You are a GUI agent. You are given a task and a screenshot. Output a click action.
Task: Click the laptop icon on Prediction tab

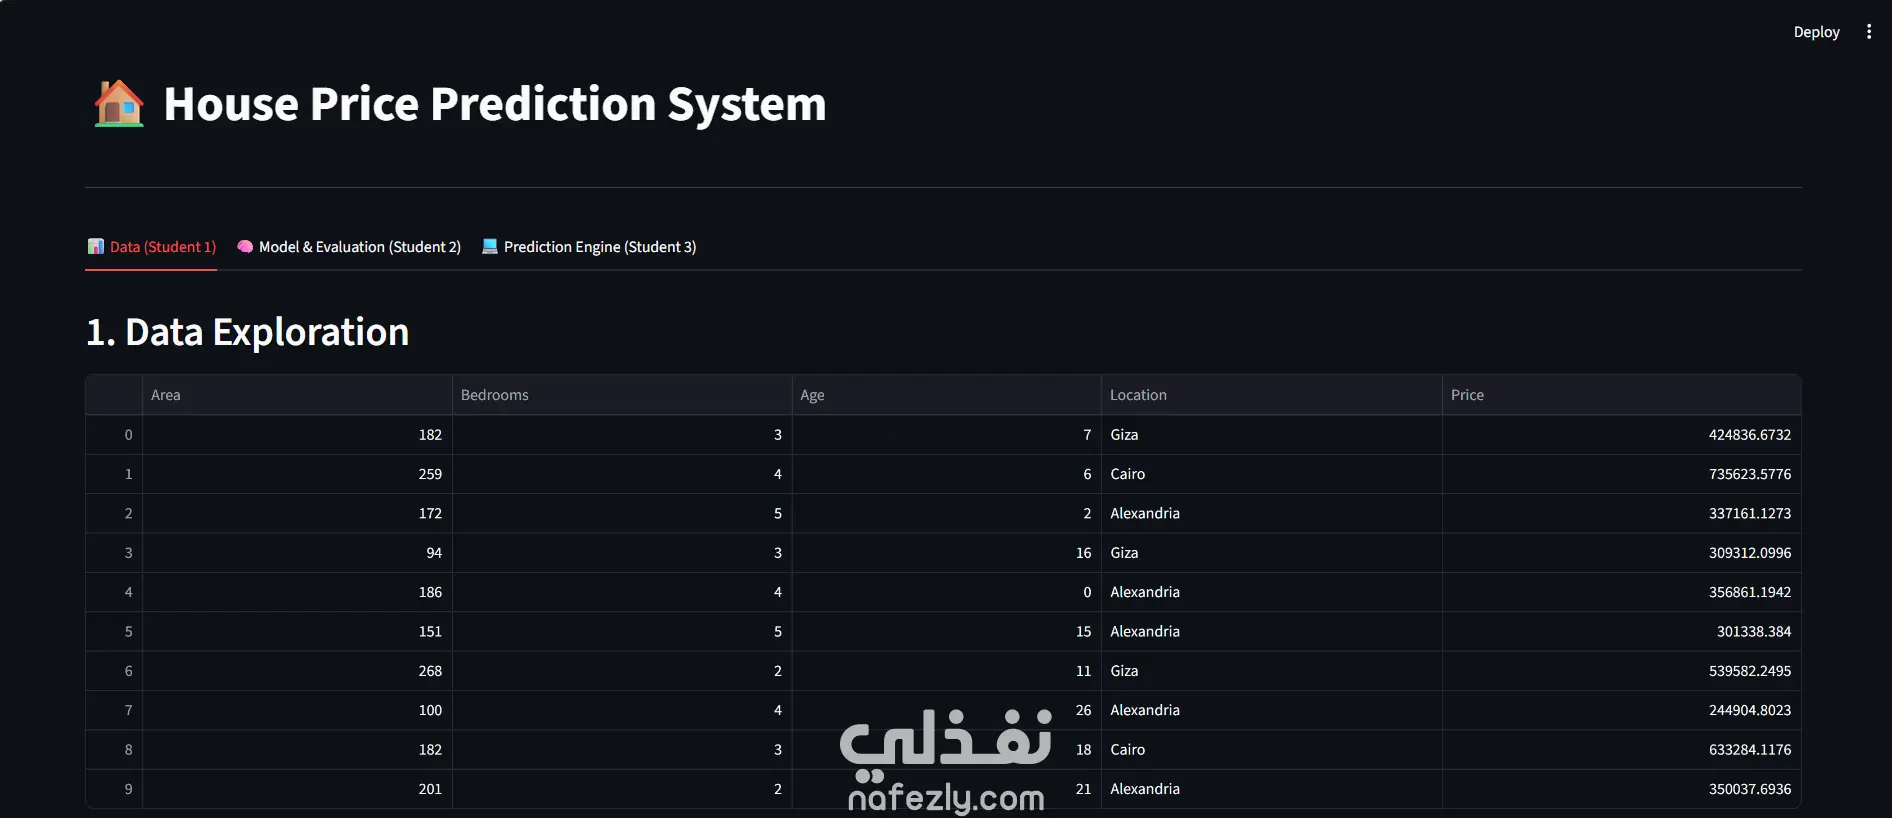490,246
